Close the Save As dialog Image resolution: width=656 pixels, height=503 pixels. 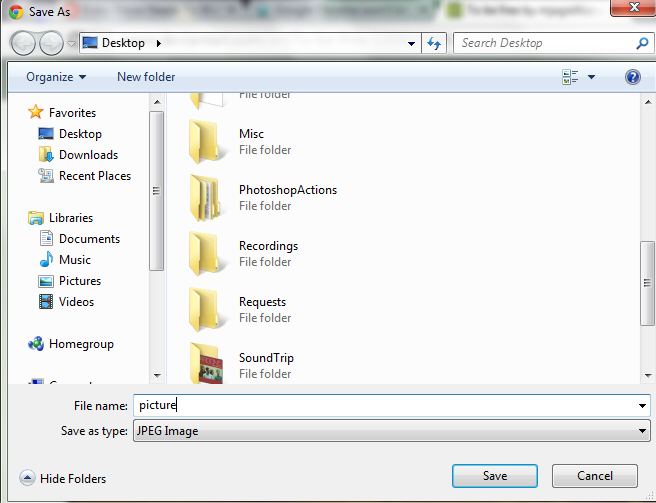(x=633, y=7)
